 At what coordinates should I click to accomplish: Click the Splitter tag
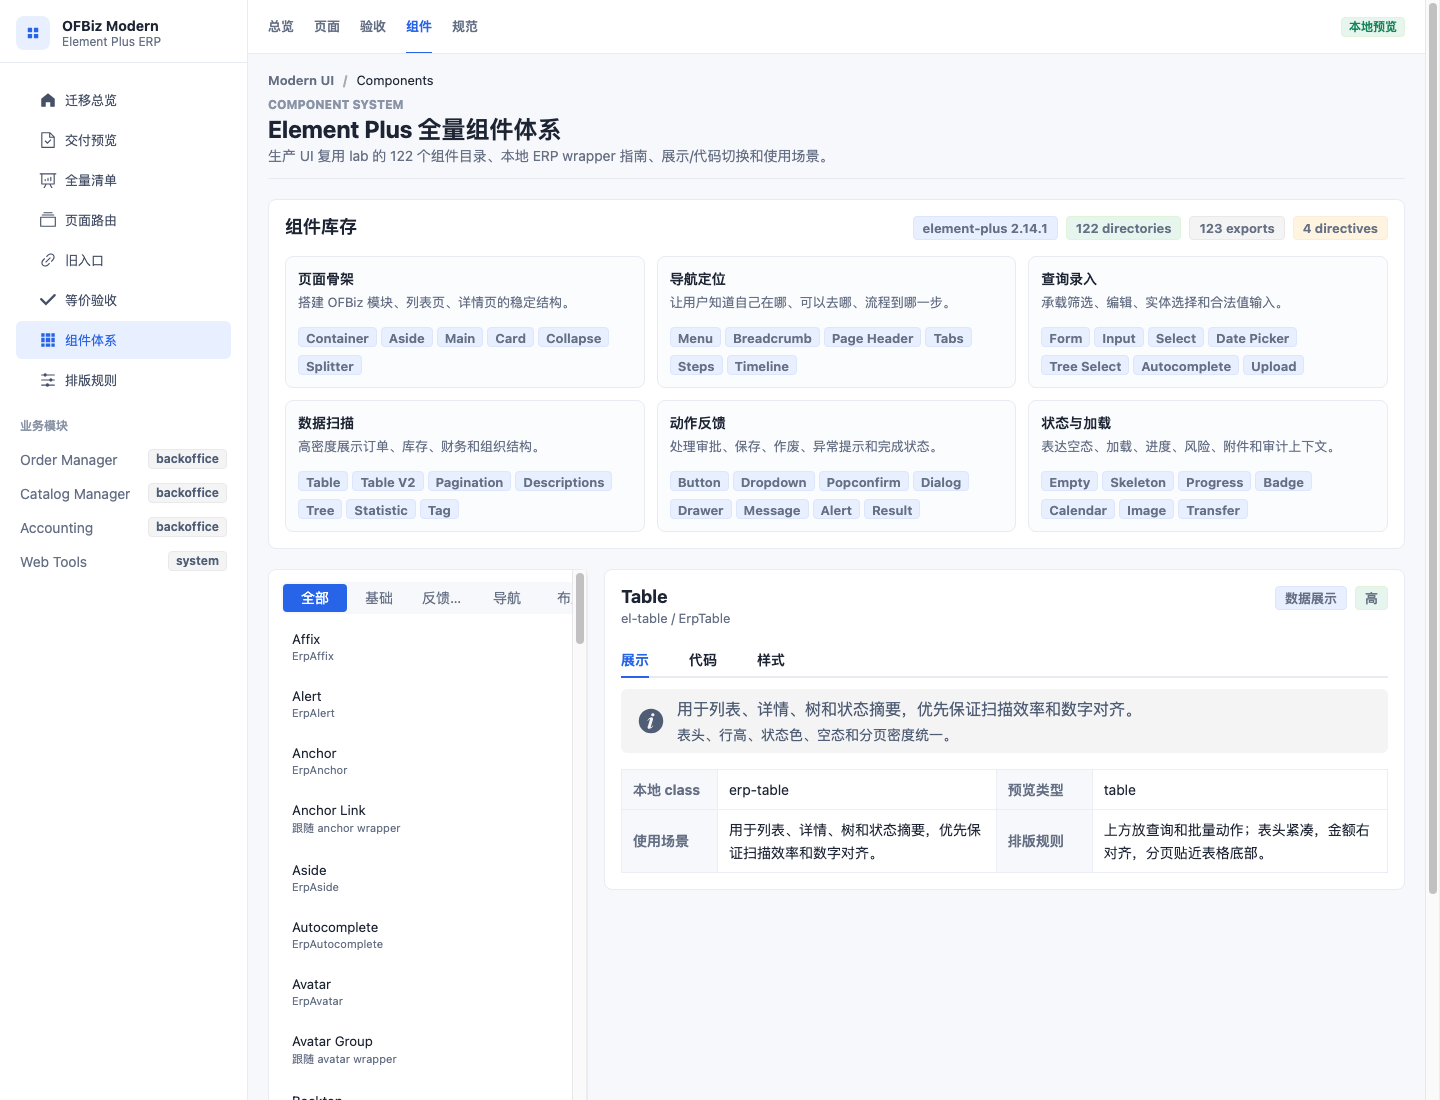click(x=330, y=366)
